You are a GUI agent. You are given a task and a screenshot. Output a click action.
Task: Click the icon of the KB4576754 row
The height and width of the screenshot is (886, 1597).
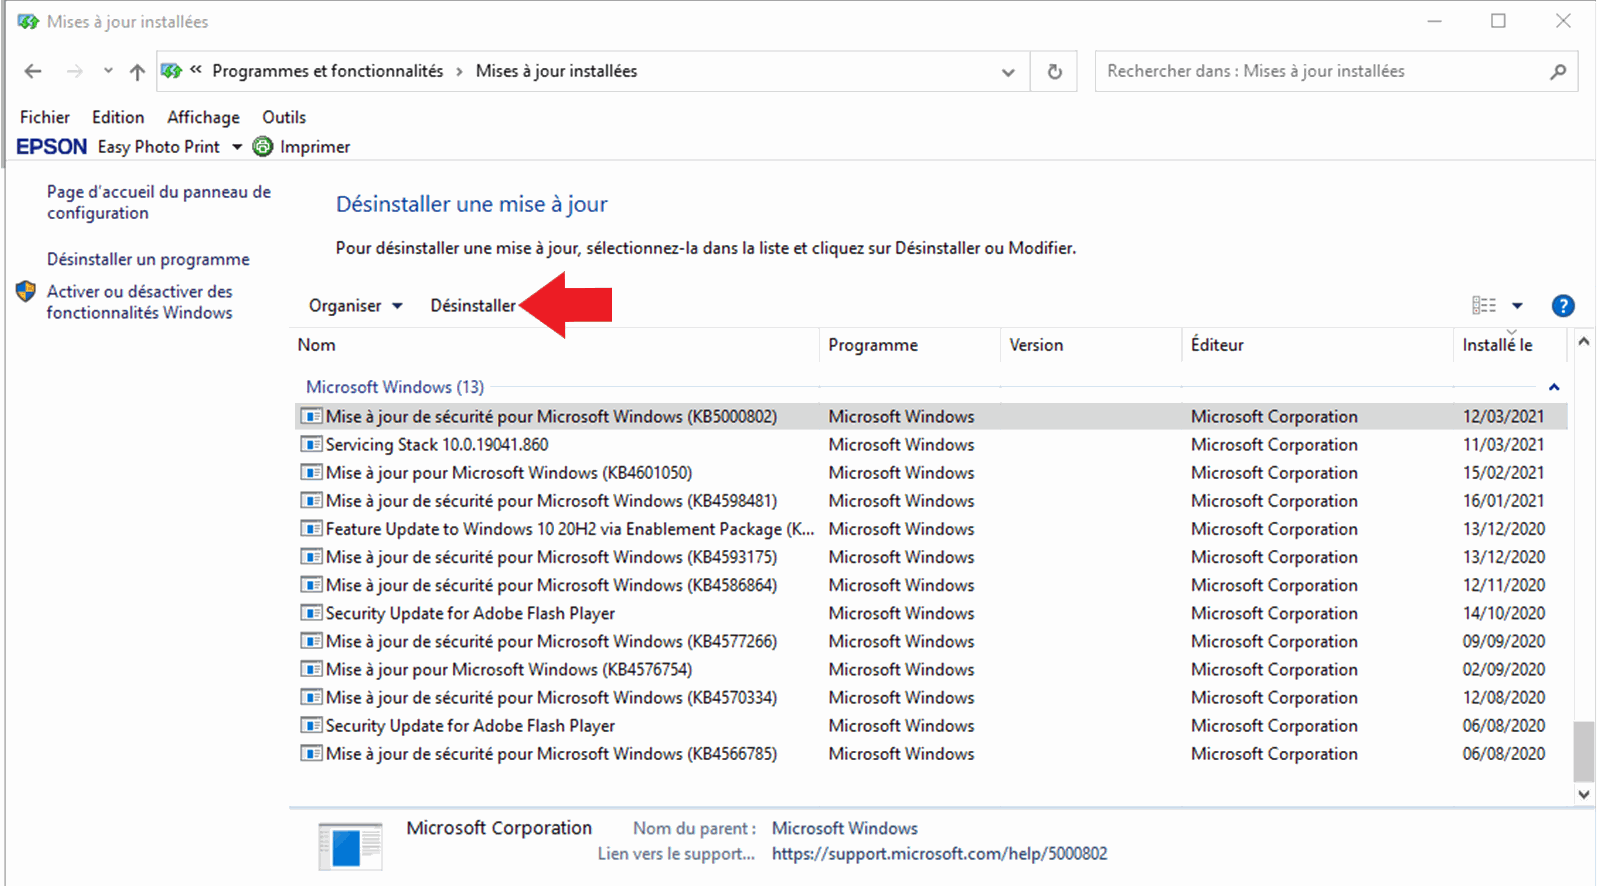pyautogui.click(x=311, y=669)
